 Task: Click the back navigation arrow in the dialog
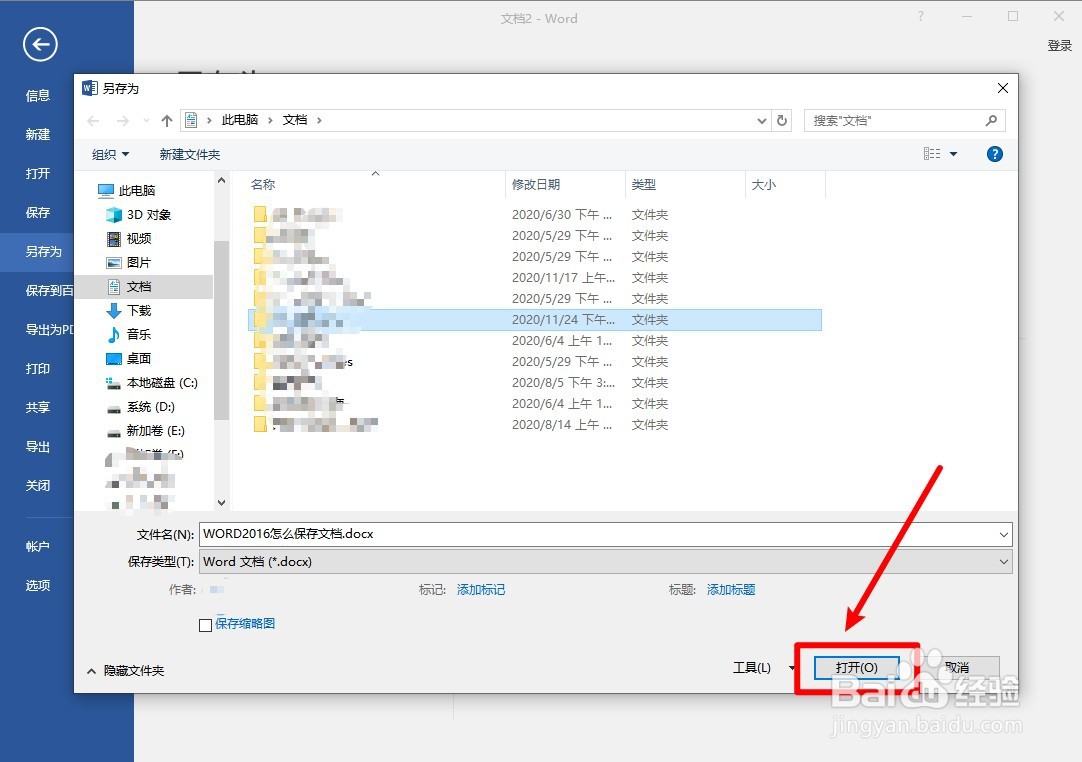pos(93,120)
